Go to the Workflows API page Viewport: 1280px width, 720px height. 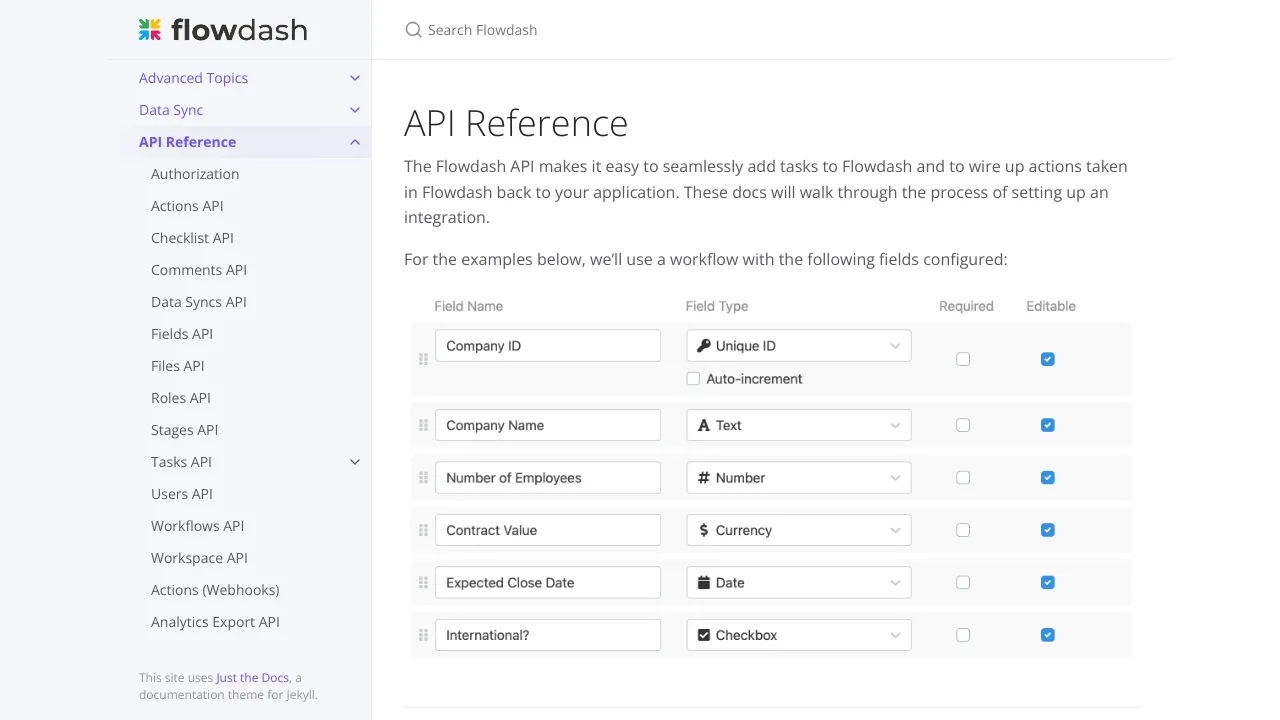pyautogui.click(x=198, y=526)
